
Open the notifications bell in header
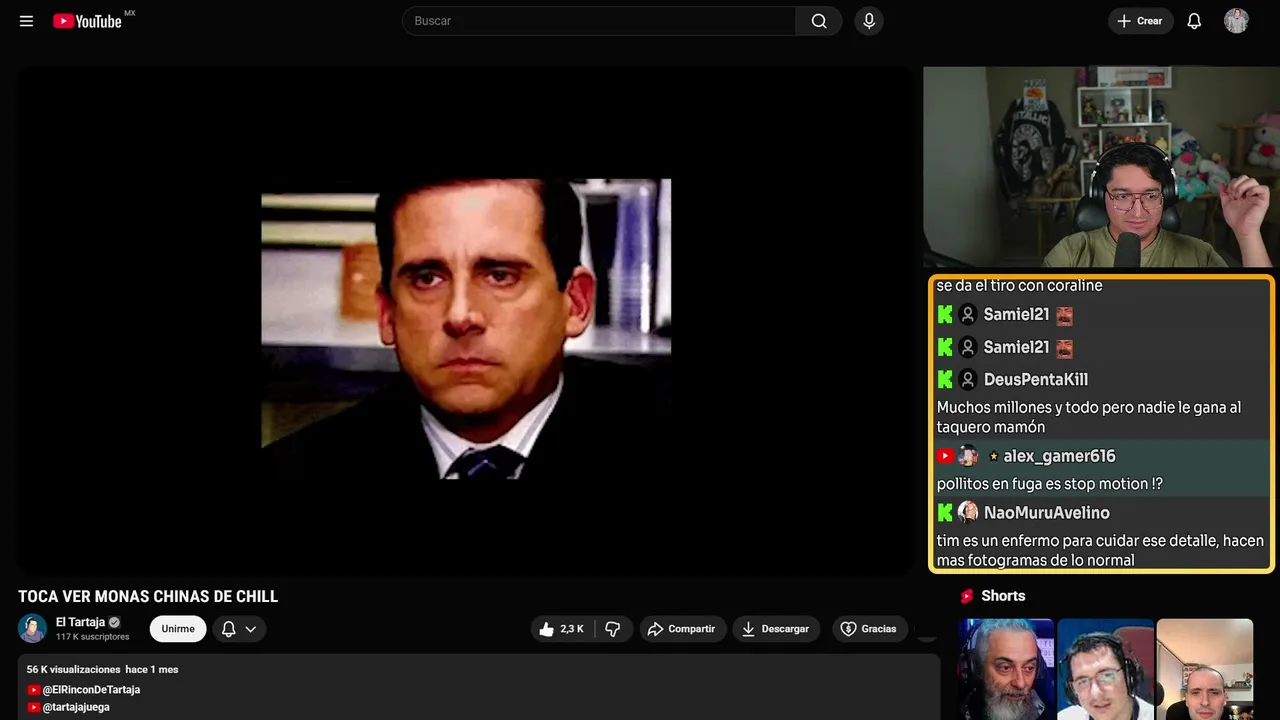coord(1194,21)
